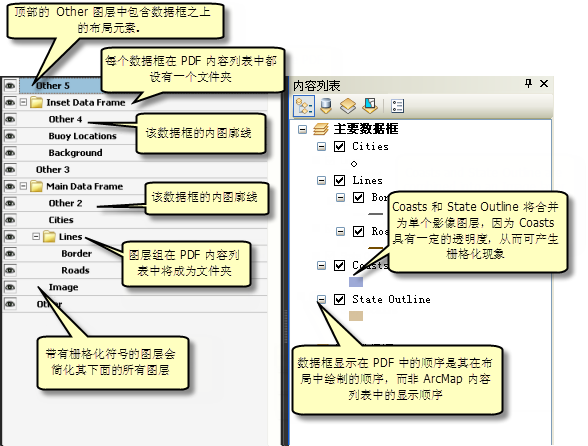Hide the Buoy Locations PDF layer
This screenshot has height=446, width=588.
pos(10,136)
